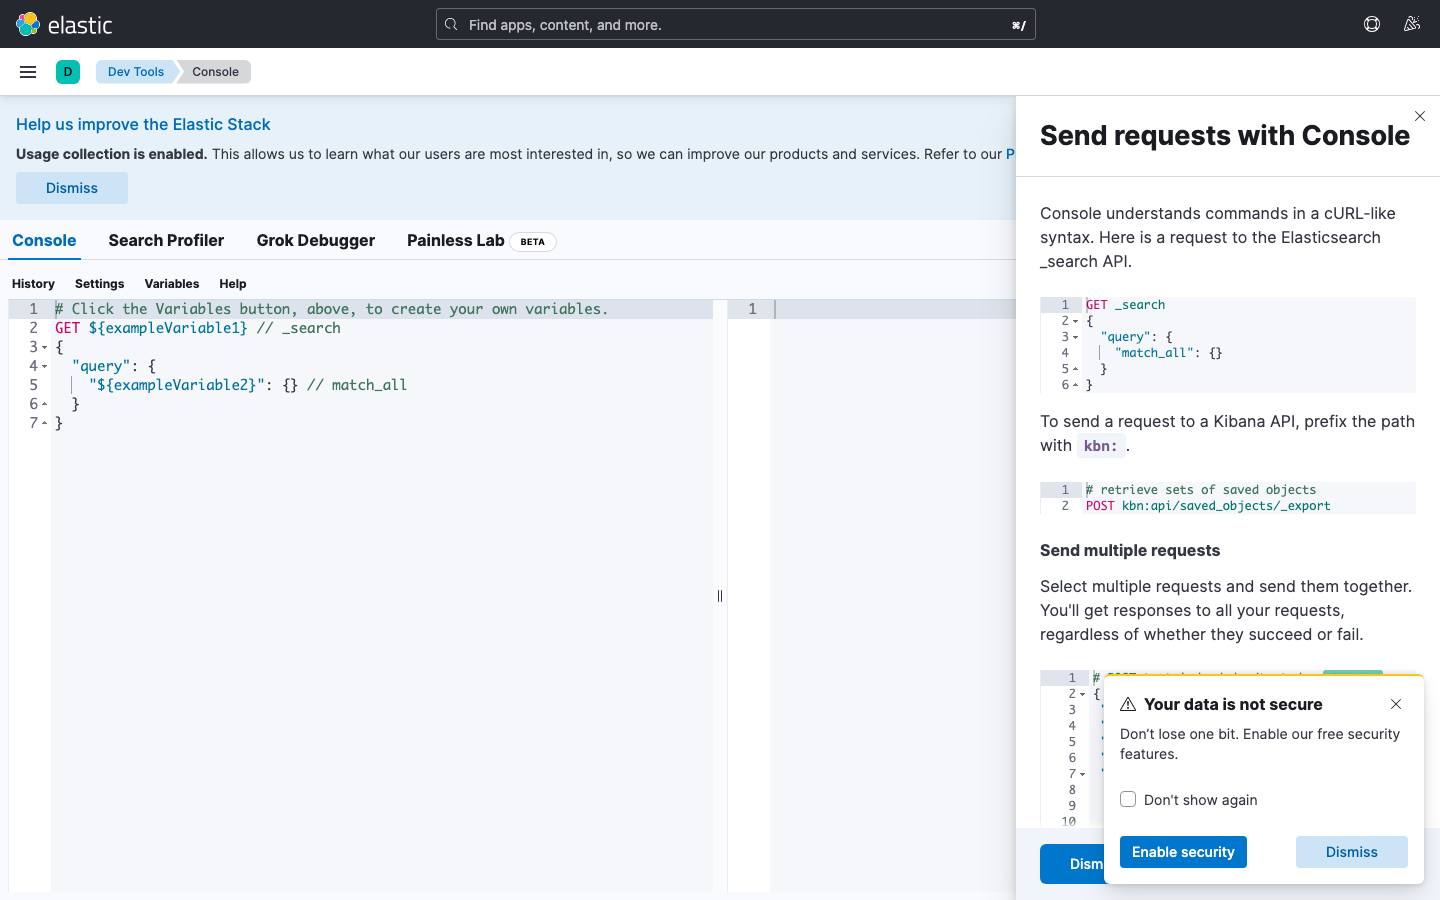The width and height of the screenshot is (1440, 900).
Task: Click the "${exampleVariable2}" line in editor
Action: (247, 385)
